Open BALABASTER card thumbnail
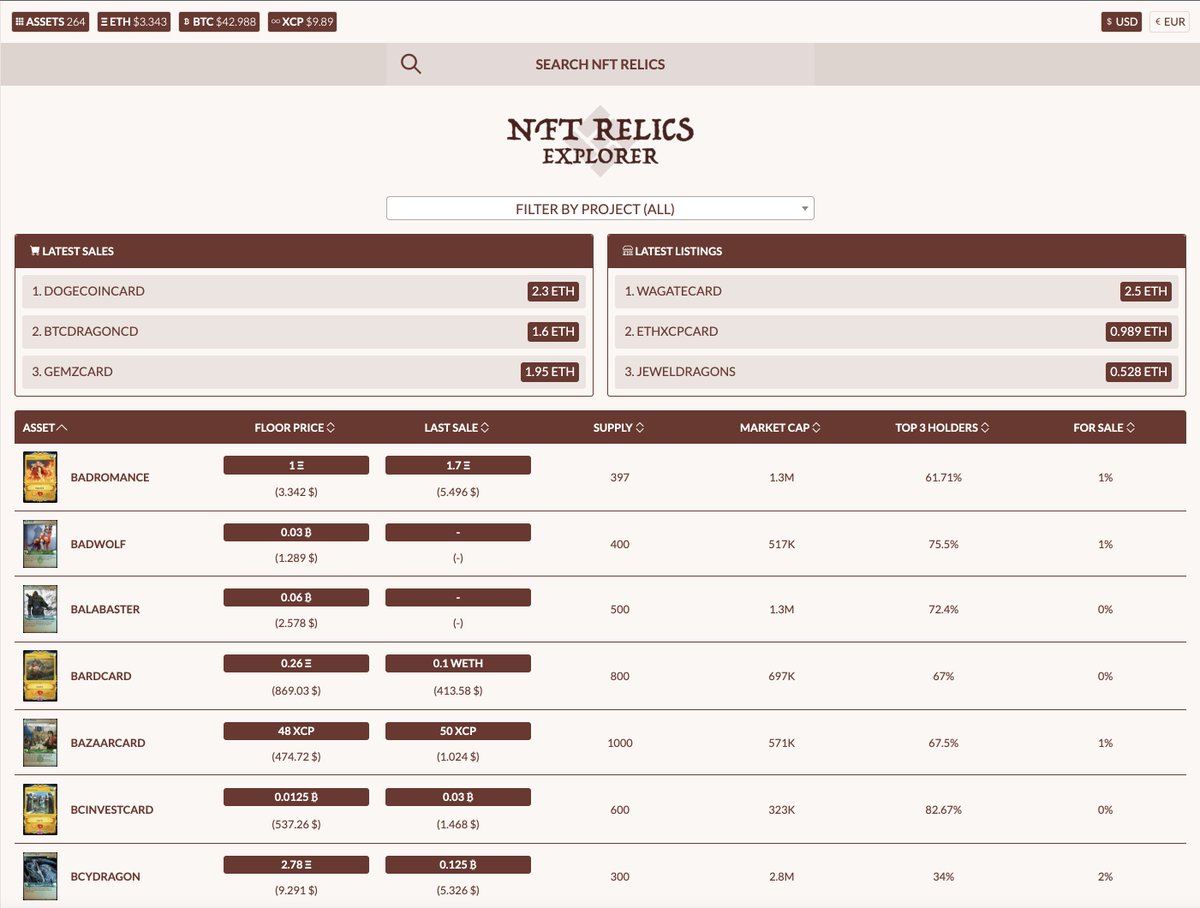The image size is (1200, 908). (x=40, y=609)
